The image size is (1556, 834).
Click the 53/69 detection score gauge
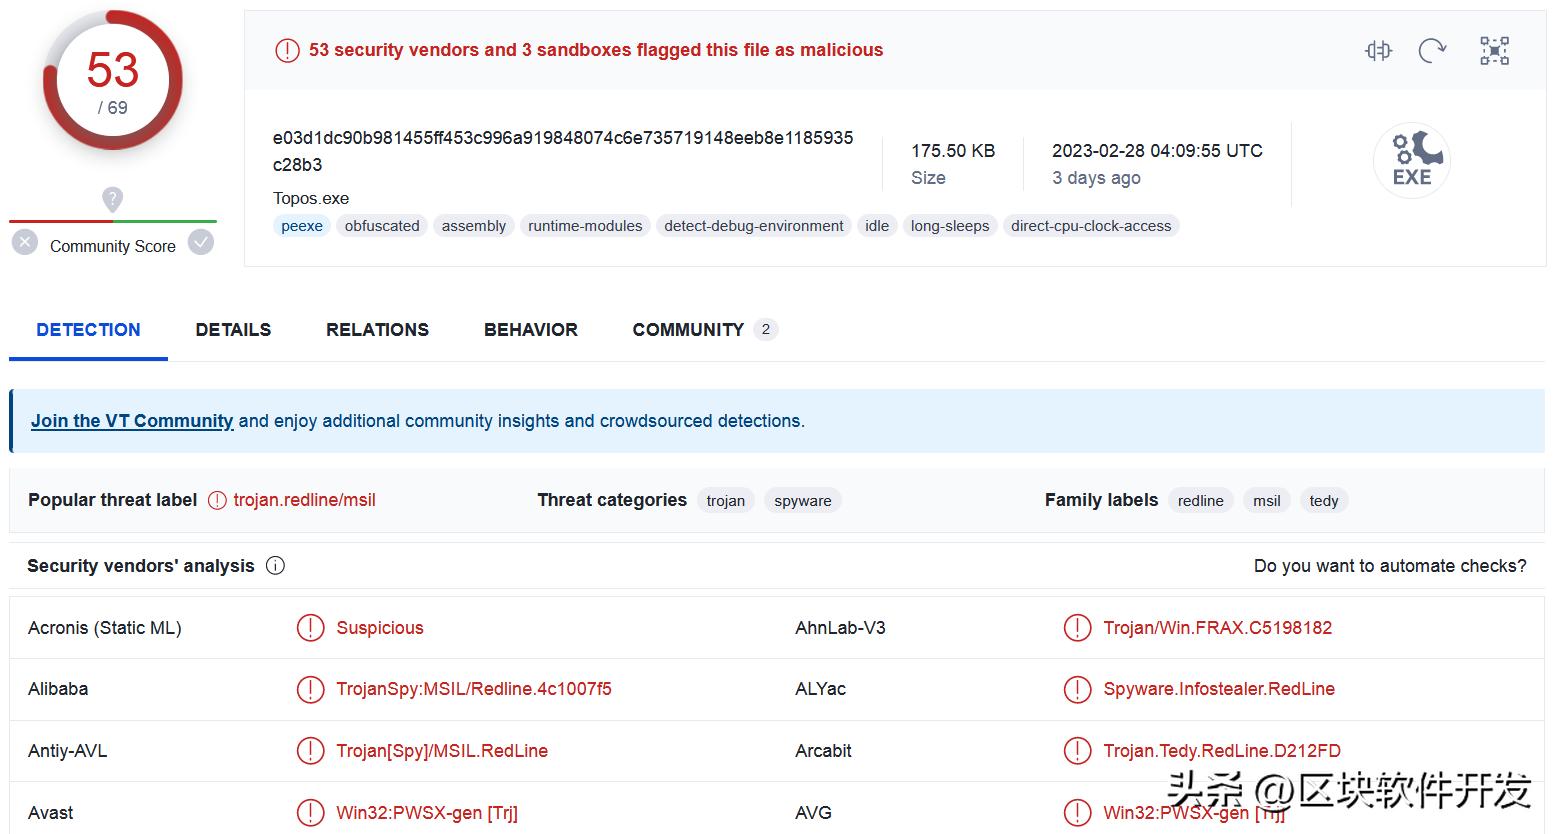[x=112, y=80]
